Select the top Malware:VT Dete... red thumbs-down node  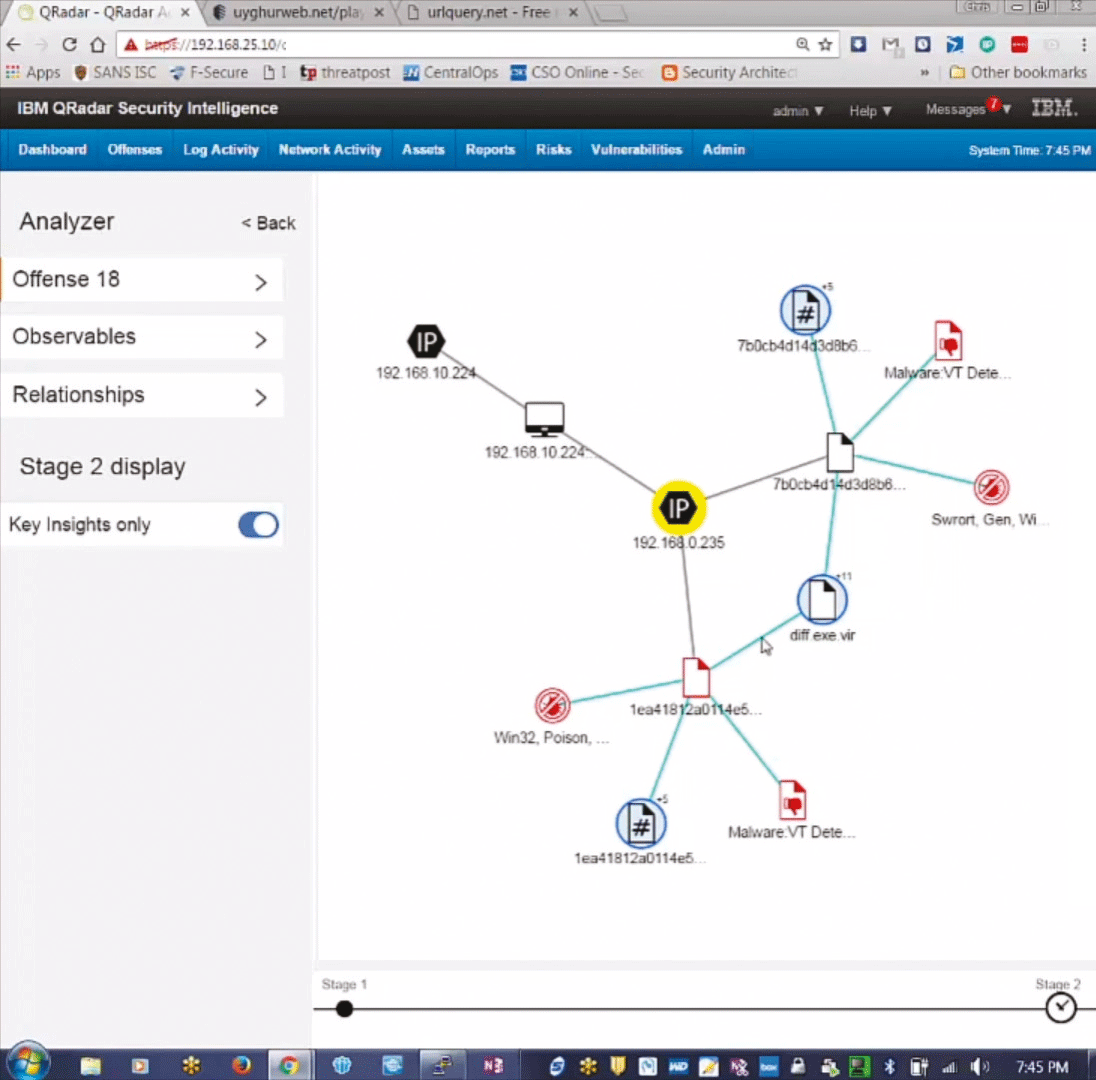pyautogui.click(x=949, y=340)
